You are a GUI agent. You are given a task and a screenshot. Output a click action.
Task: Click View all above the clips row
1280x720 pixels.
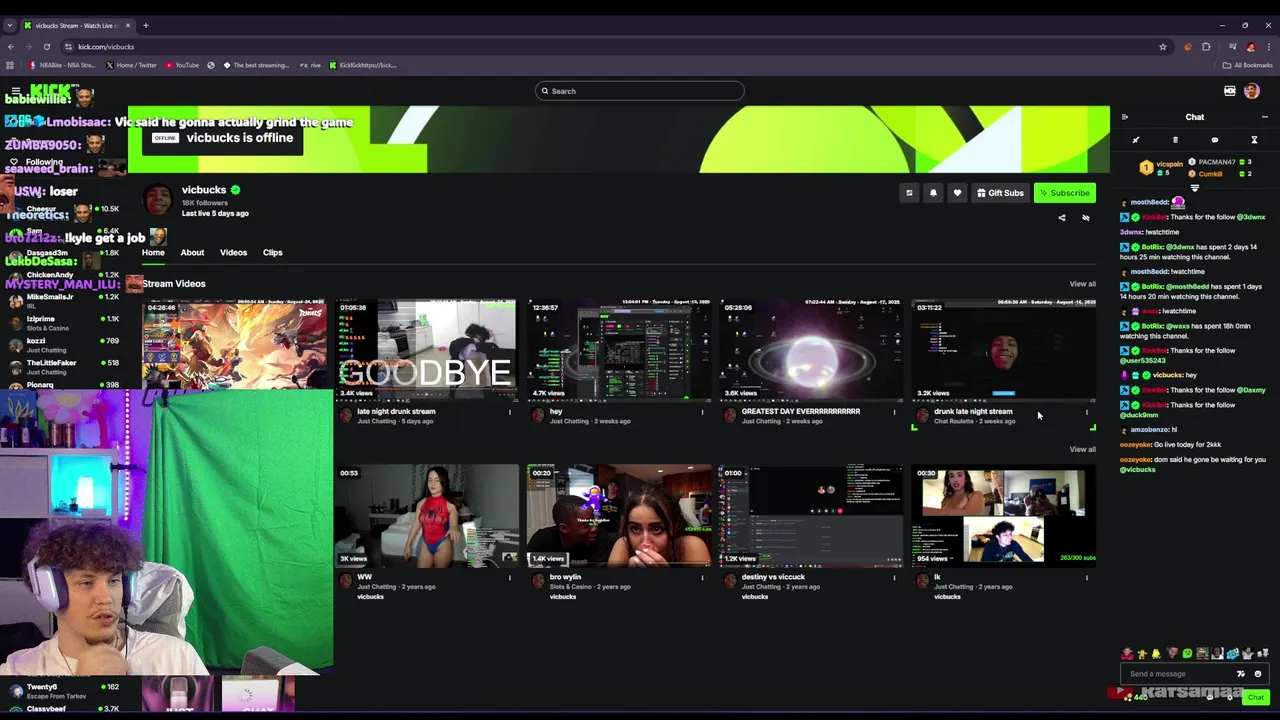[1082, 450]
